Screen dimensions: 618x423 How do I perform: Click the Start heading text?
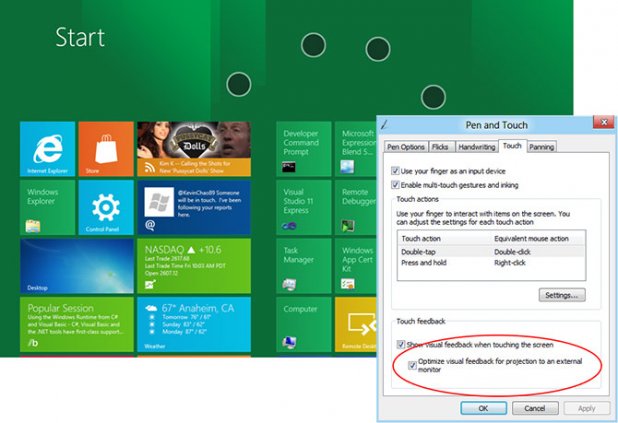(x=80, y=37)
